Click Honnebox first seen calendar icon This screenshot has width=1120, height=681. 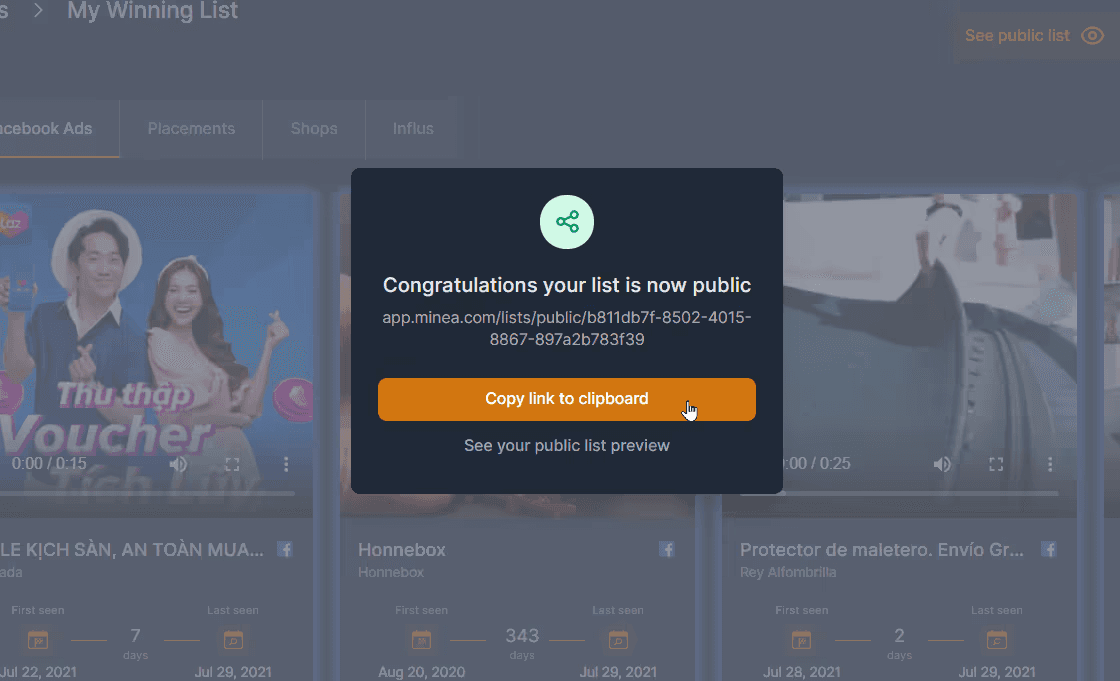tap(421, 640)
